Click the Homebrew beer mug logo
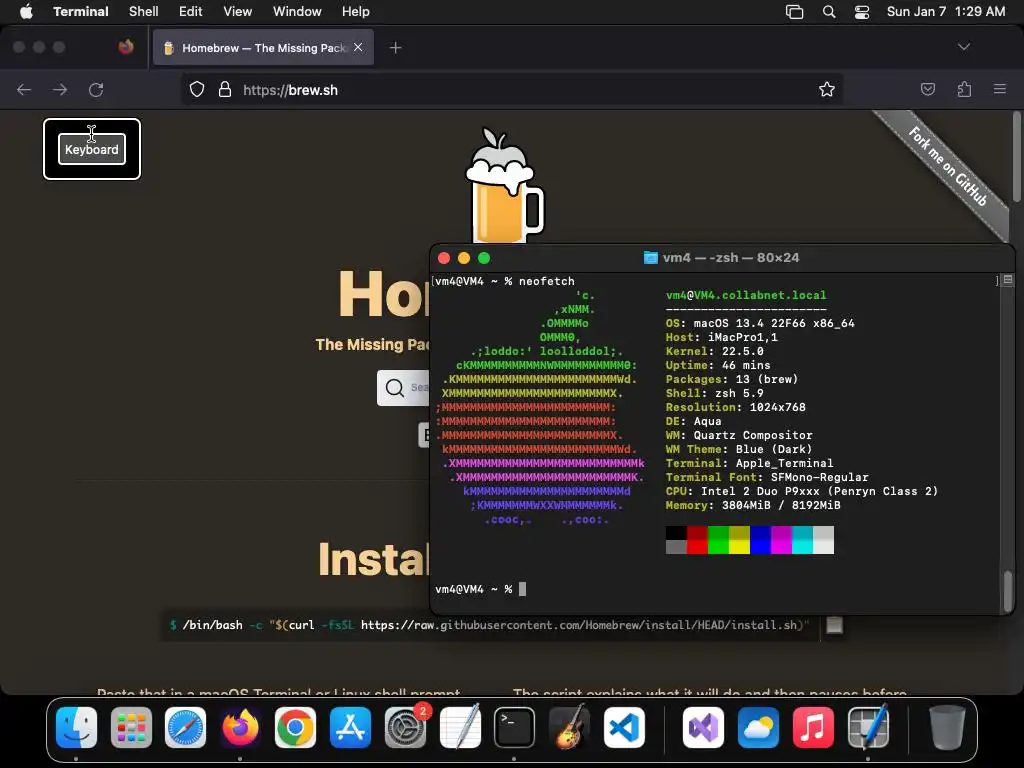 coord(504,185)
